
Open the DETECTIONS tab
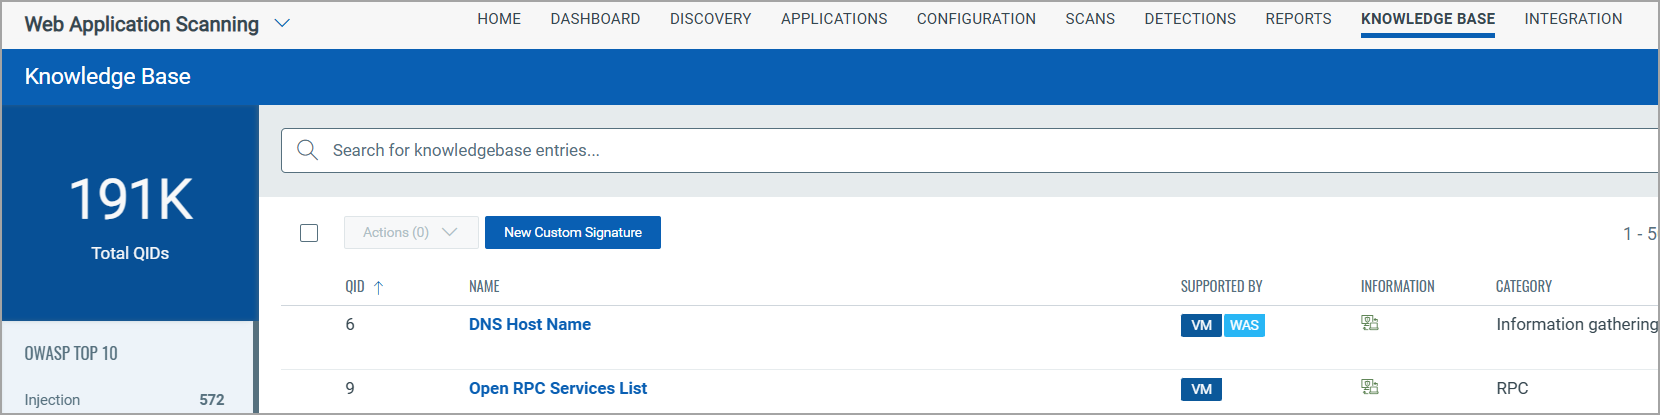pos(1190,19)
